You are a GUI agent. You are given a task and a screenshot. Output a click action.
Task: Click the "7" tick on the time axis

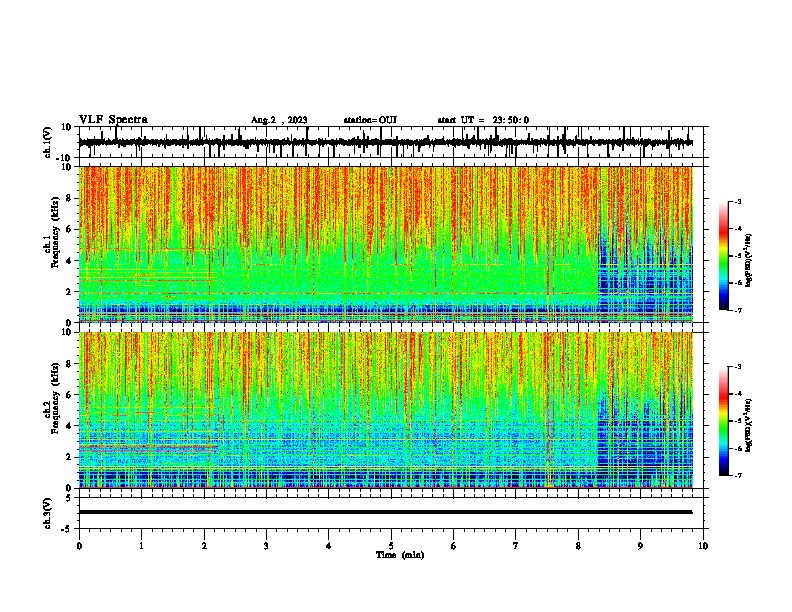516,546
